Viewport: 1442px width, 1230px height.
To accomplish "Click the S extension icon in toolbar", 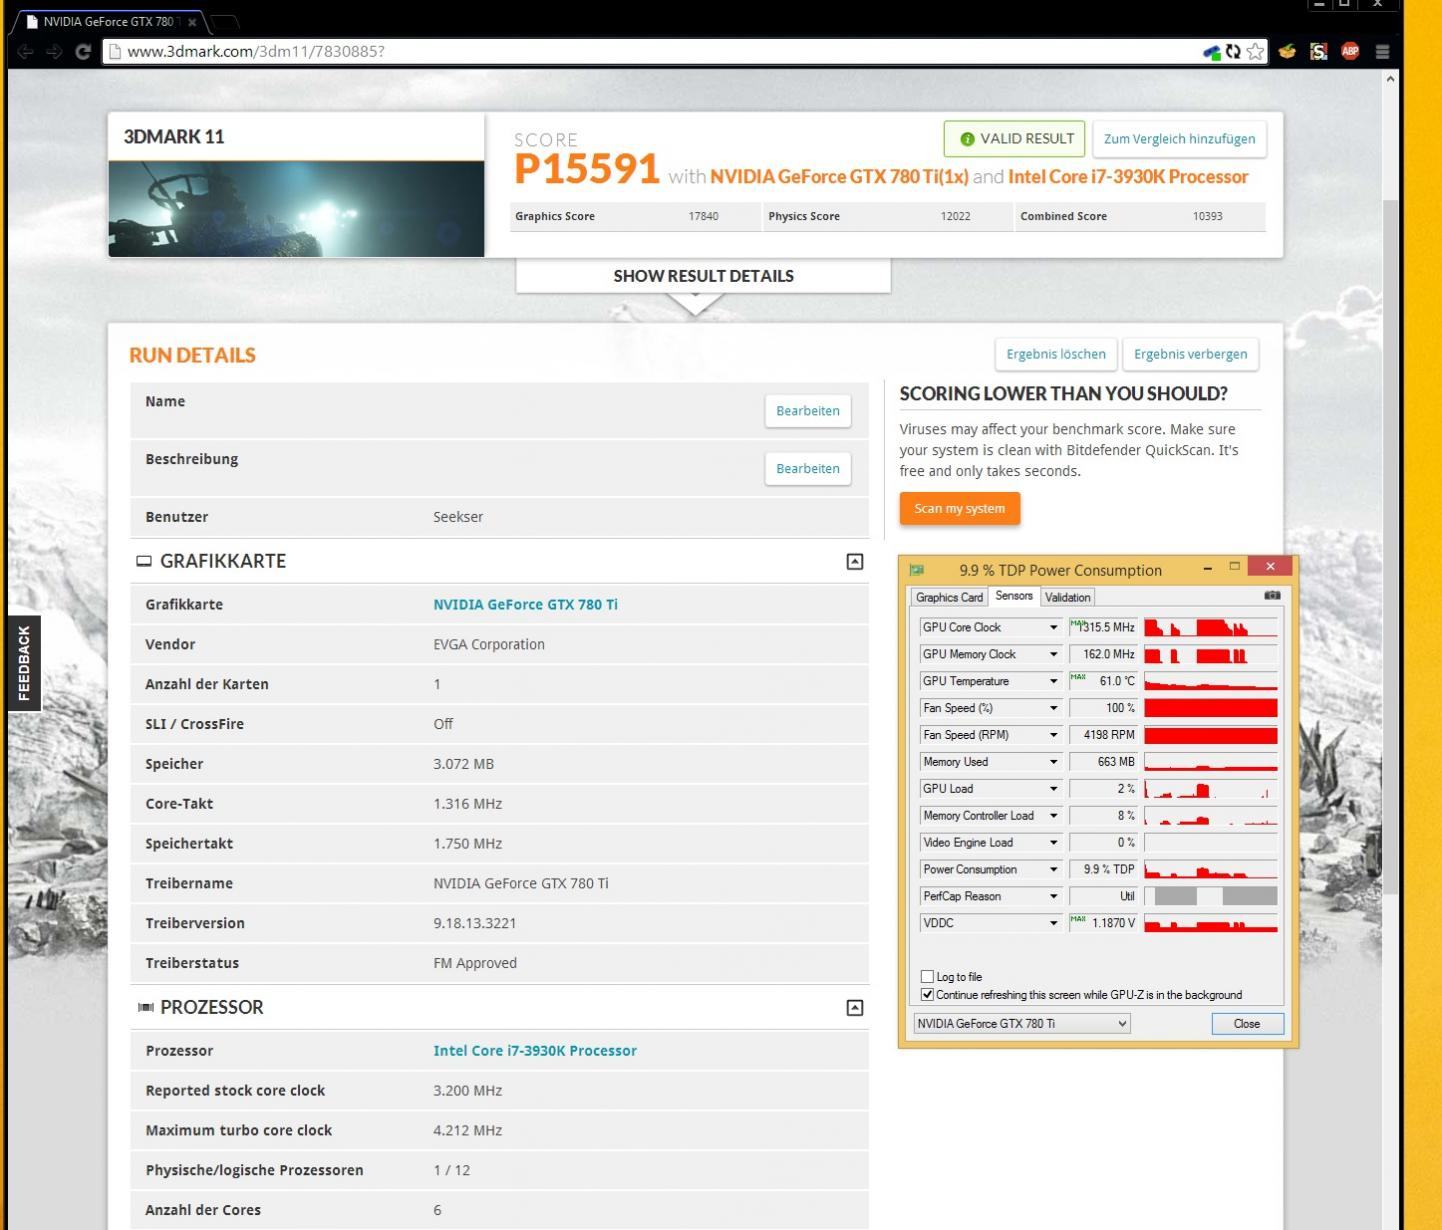I will click(1318, 51).
